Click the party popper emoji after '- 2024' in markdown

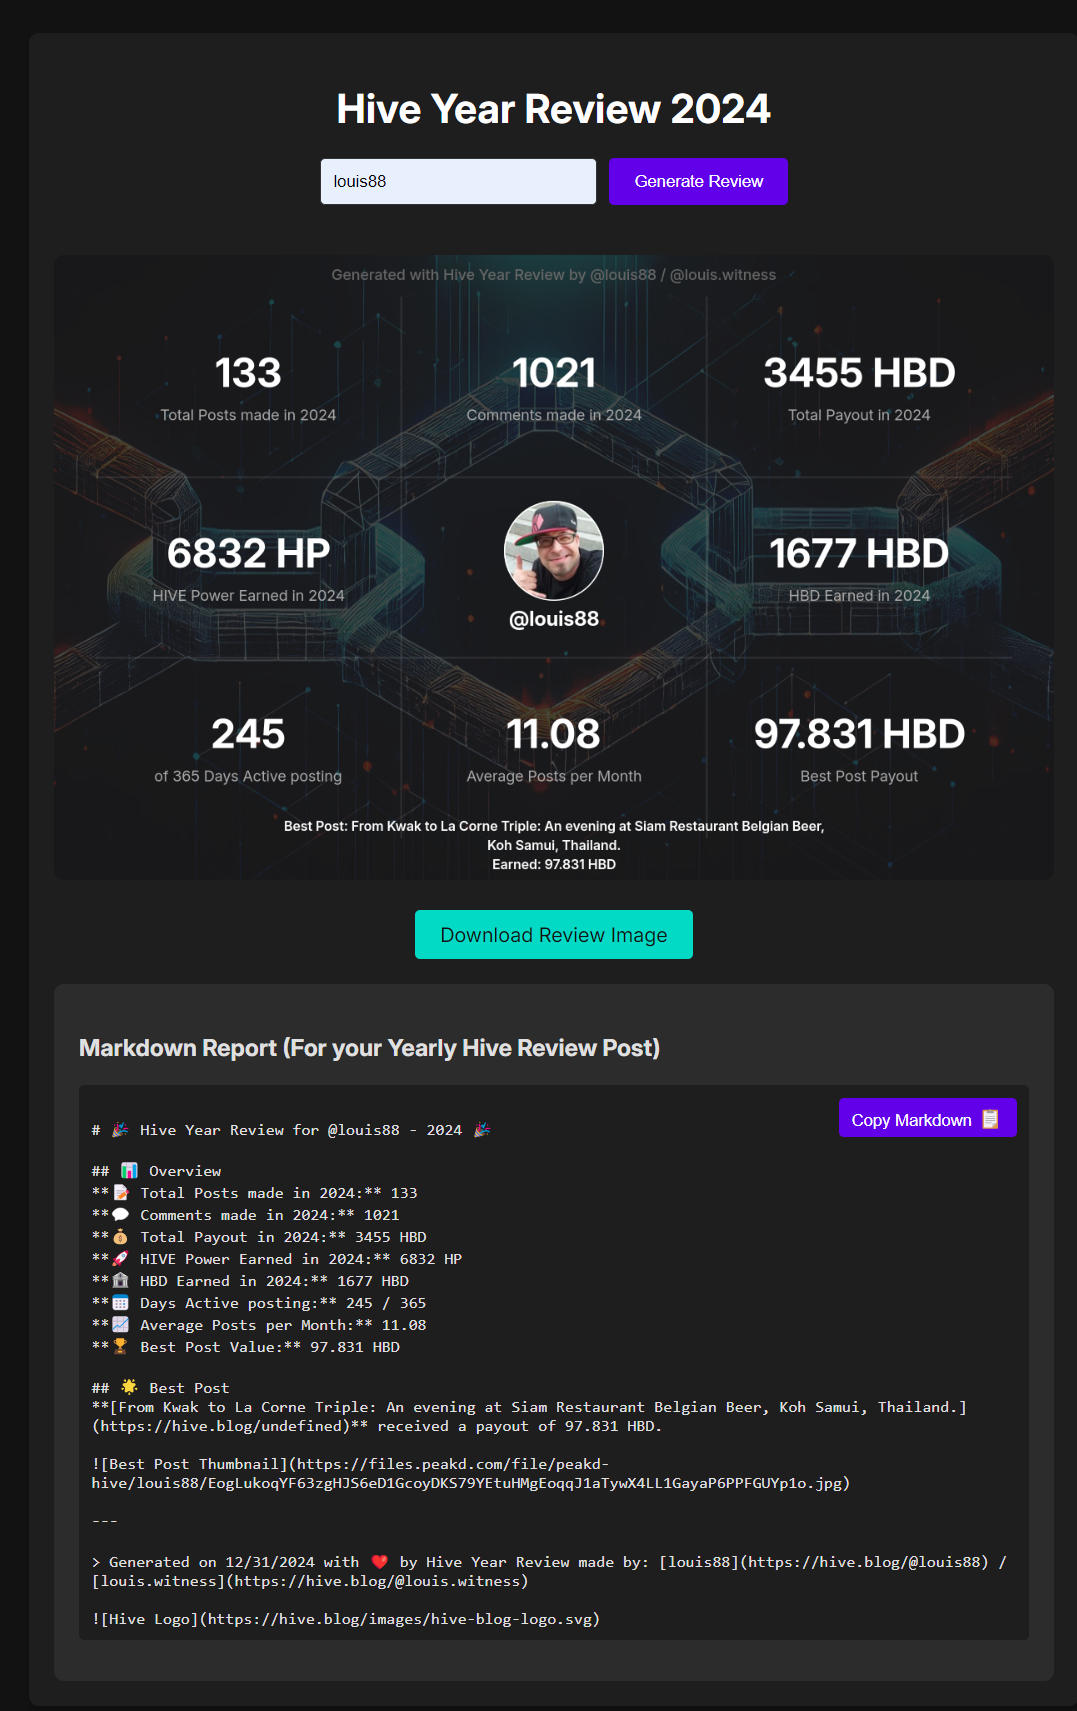click(x=481, y=1130)
